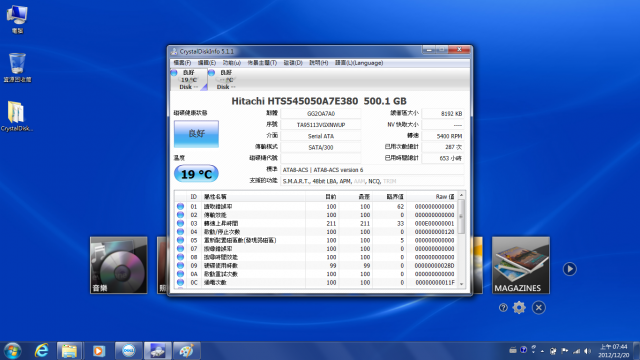This screenshot has height=360, width=640.
Task: Open Paint from the taskbar
Action: click(187, 351)
